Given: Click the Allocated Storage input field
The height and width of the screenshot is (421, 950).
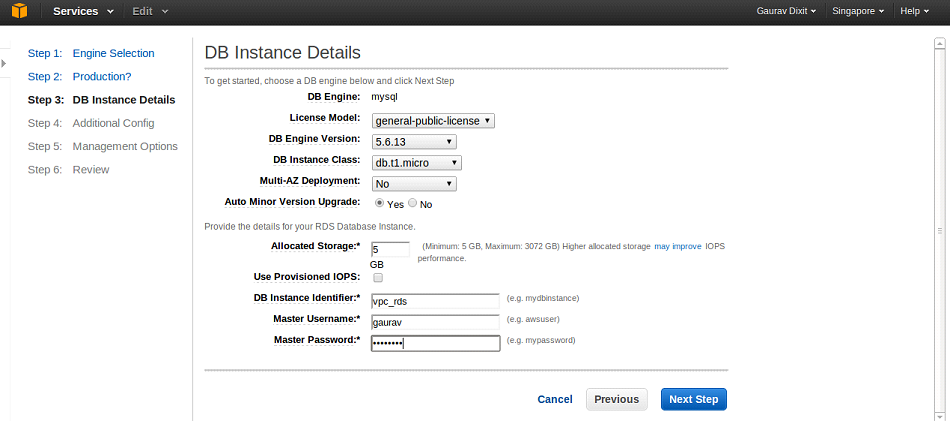Looking at the screenshot, I should tap(391, 249).
